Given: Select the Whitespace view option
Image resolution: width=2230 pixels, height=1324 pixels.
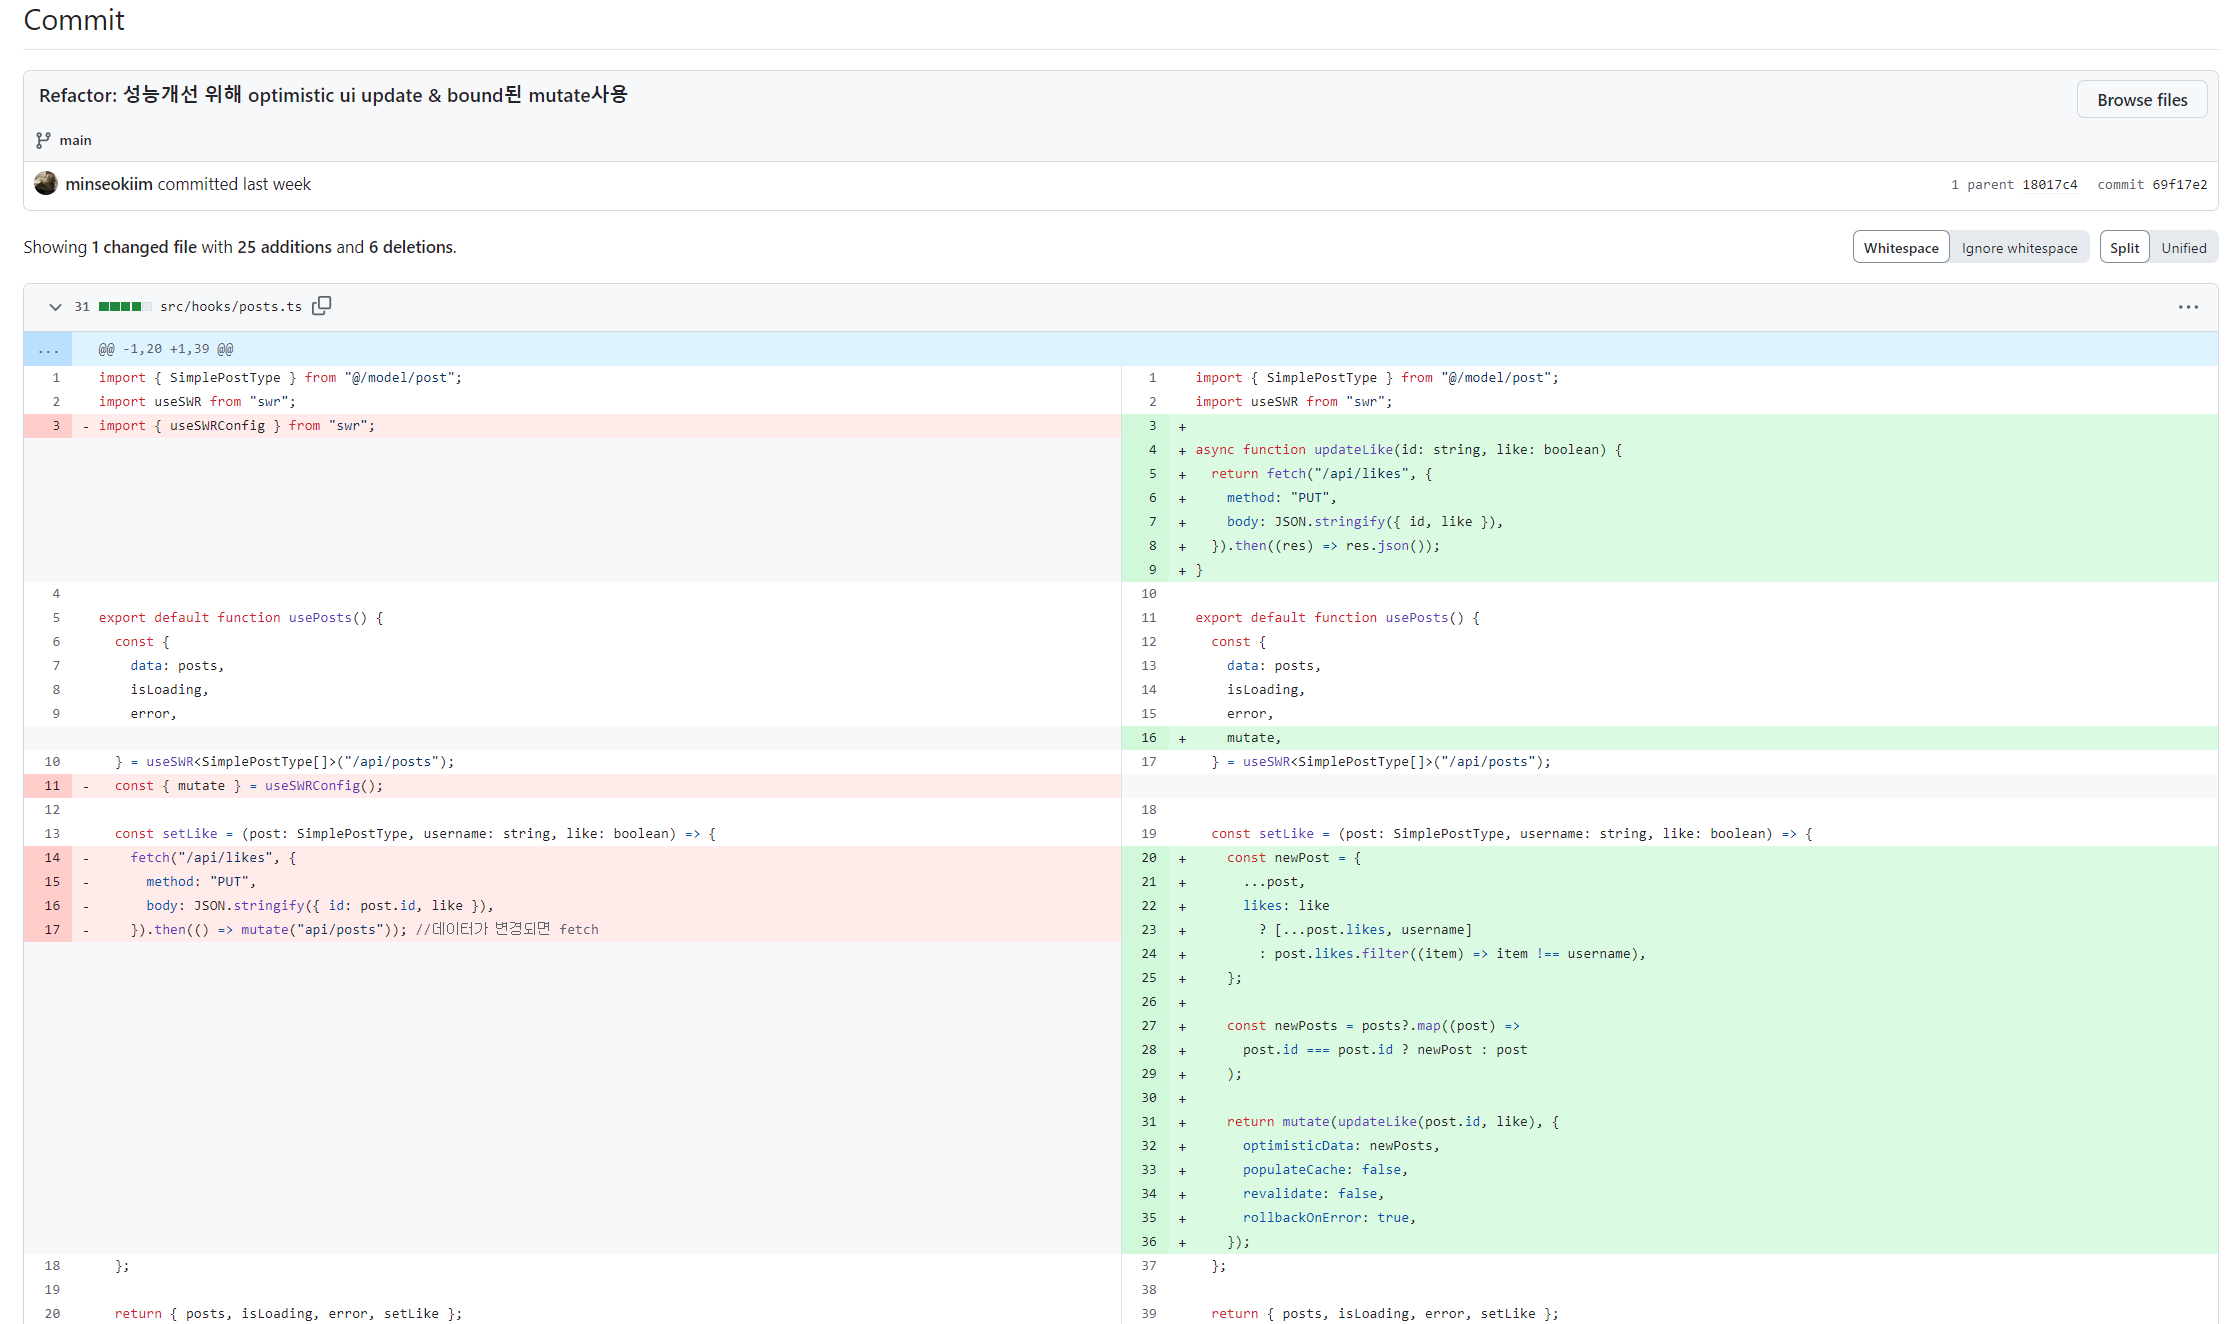Looking at the screenshot, I should tap(1900, 248).
